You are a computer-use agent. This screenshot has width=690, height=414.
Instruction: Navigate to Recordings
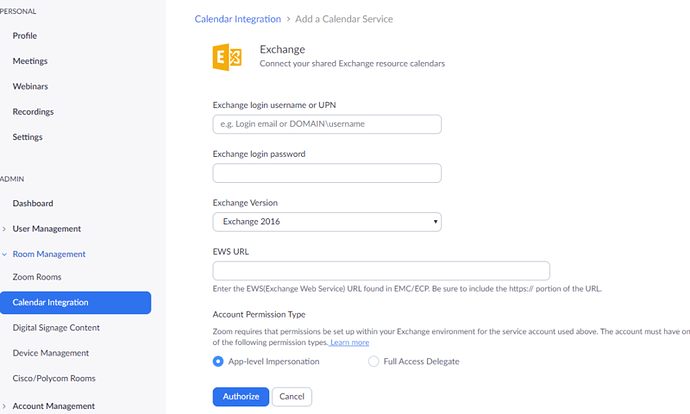[x=33, y=112]
